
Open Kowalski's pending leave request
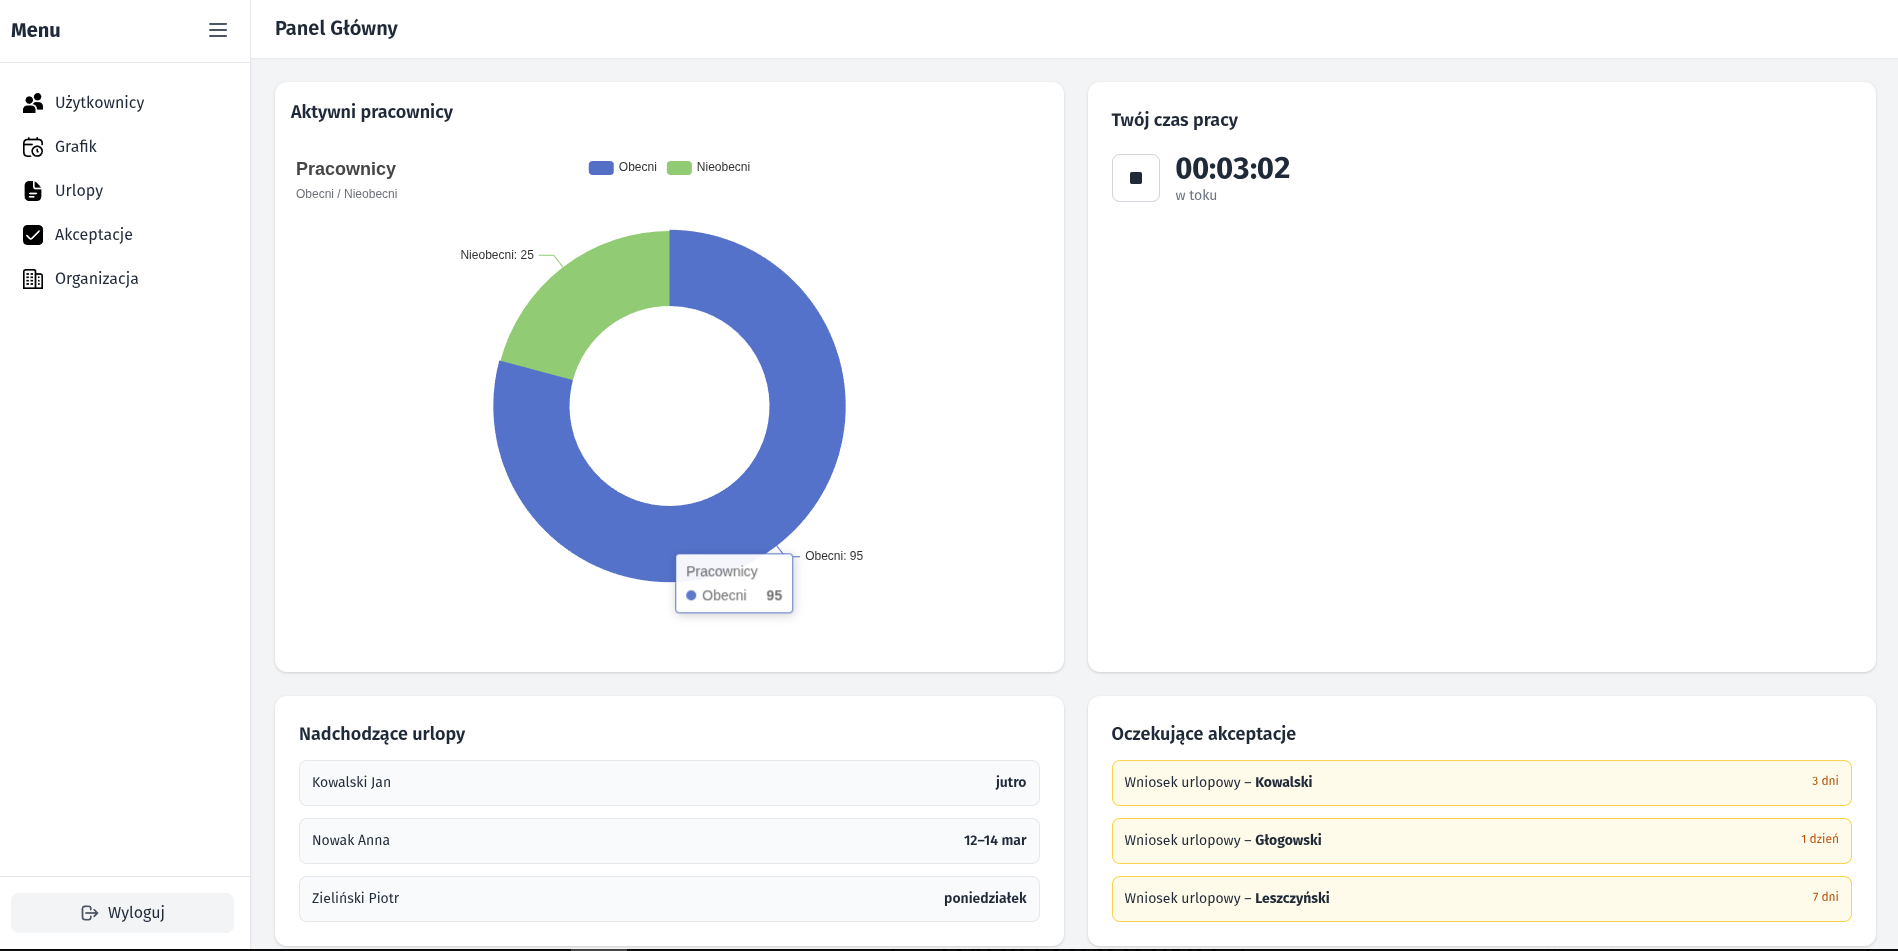tap(1480, 782)
